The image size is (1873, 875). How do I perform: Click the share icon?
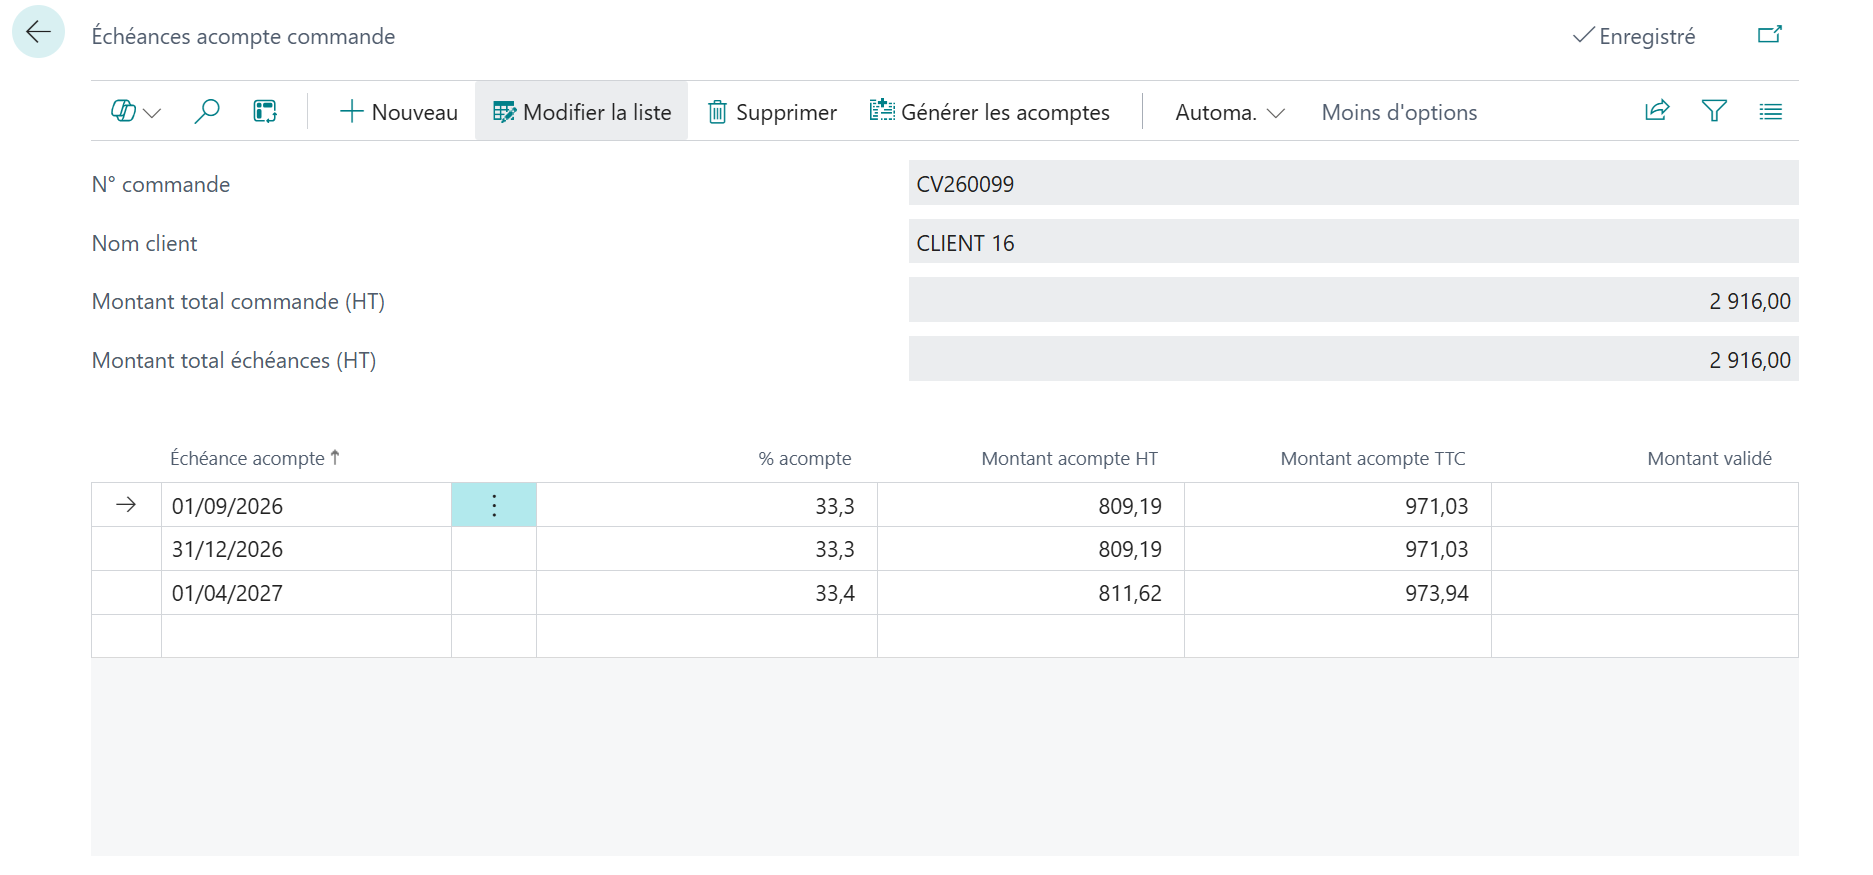tap(1657, 111)
